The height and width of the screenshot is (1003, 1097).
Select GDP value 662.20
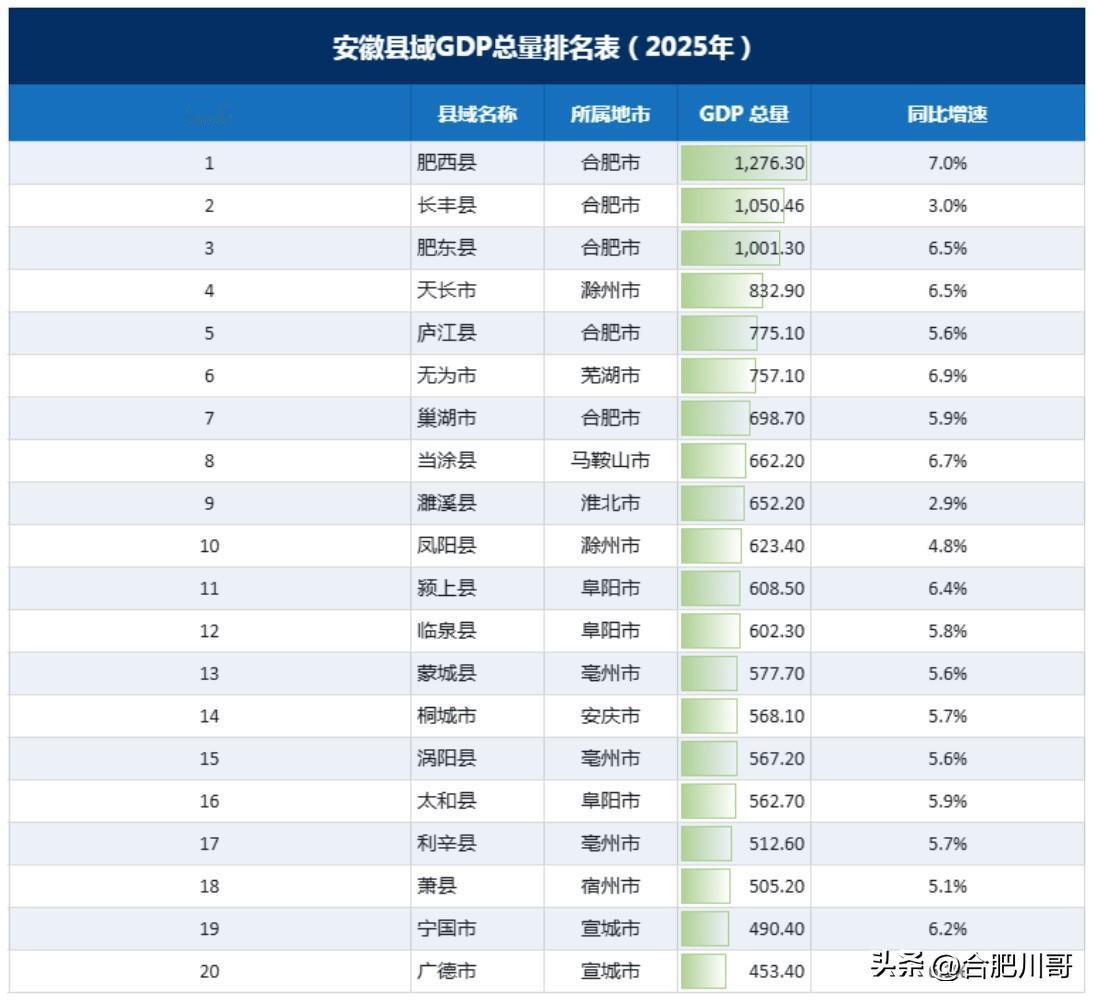coord(777,460)
